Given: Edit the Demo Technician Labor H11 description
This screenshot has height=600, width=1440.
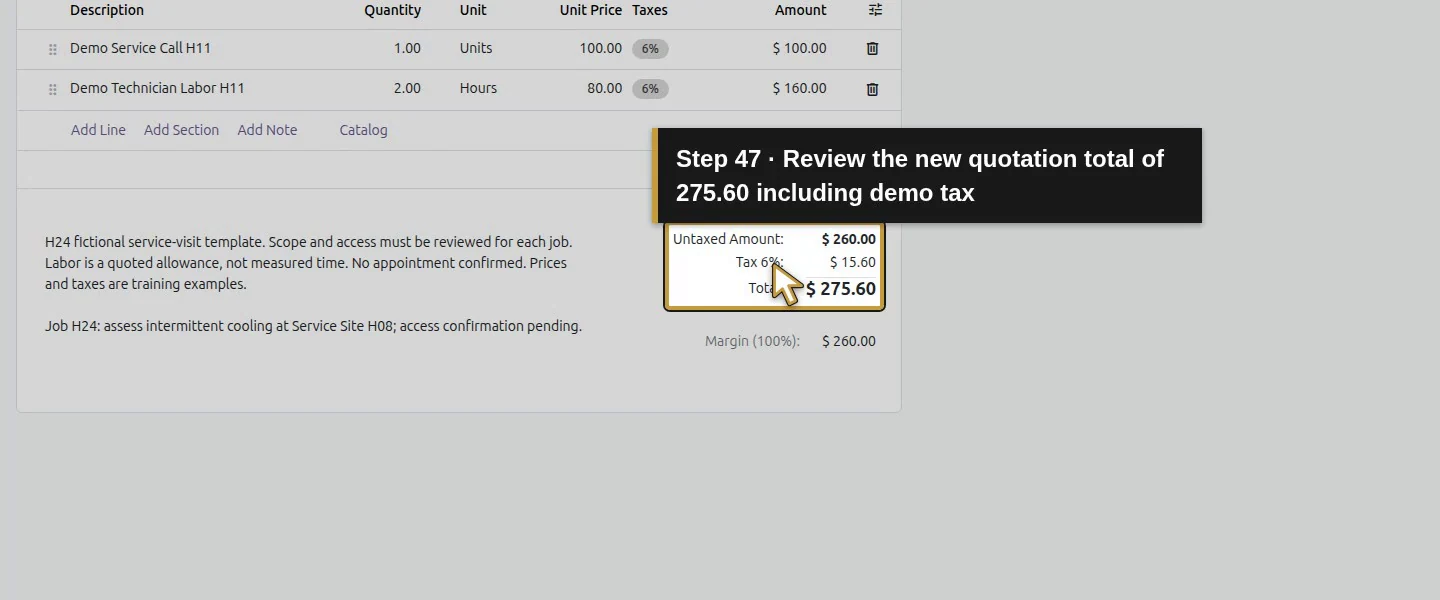Looking at the screenshot, I should coord(157,88).
